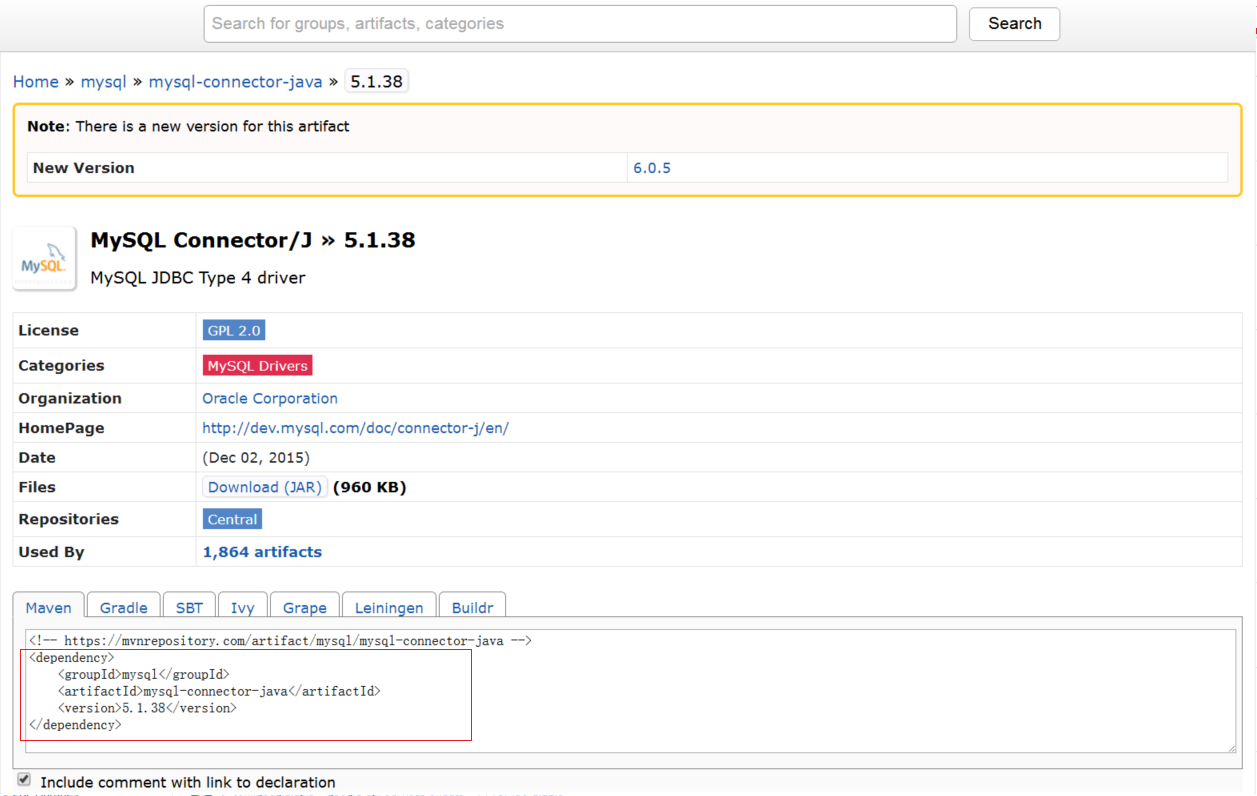1257x796 pixels.
Task: Click the Central repository badge
Action: coord(233,519)
